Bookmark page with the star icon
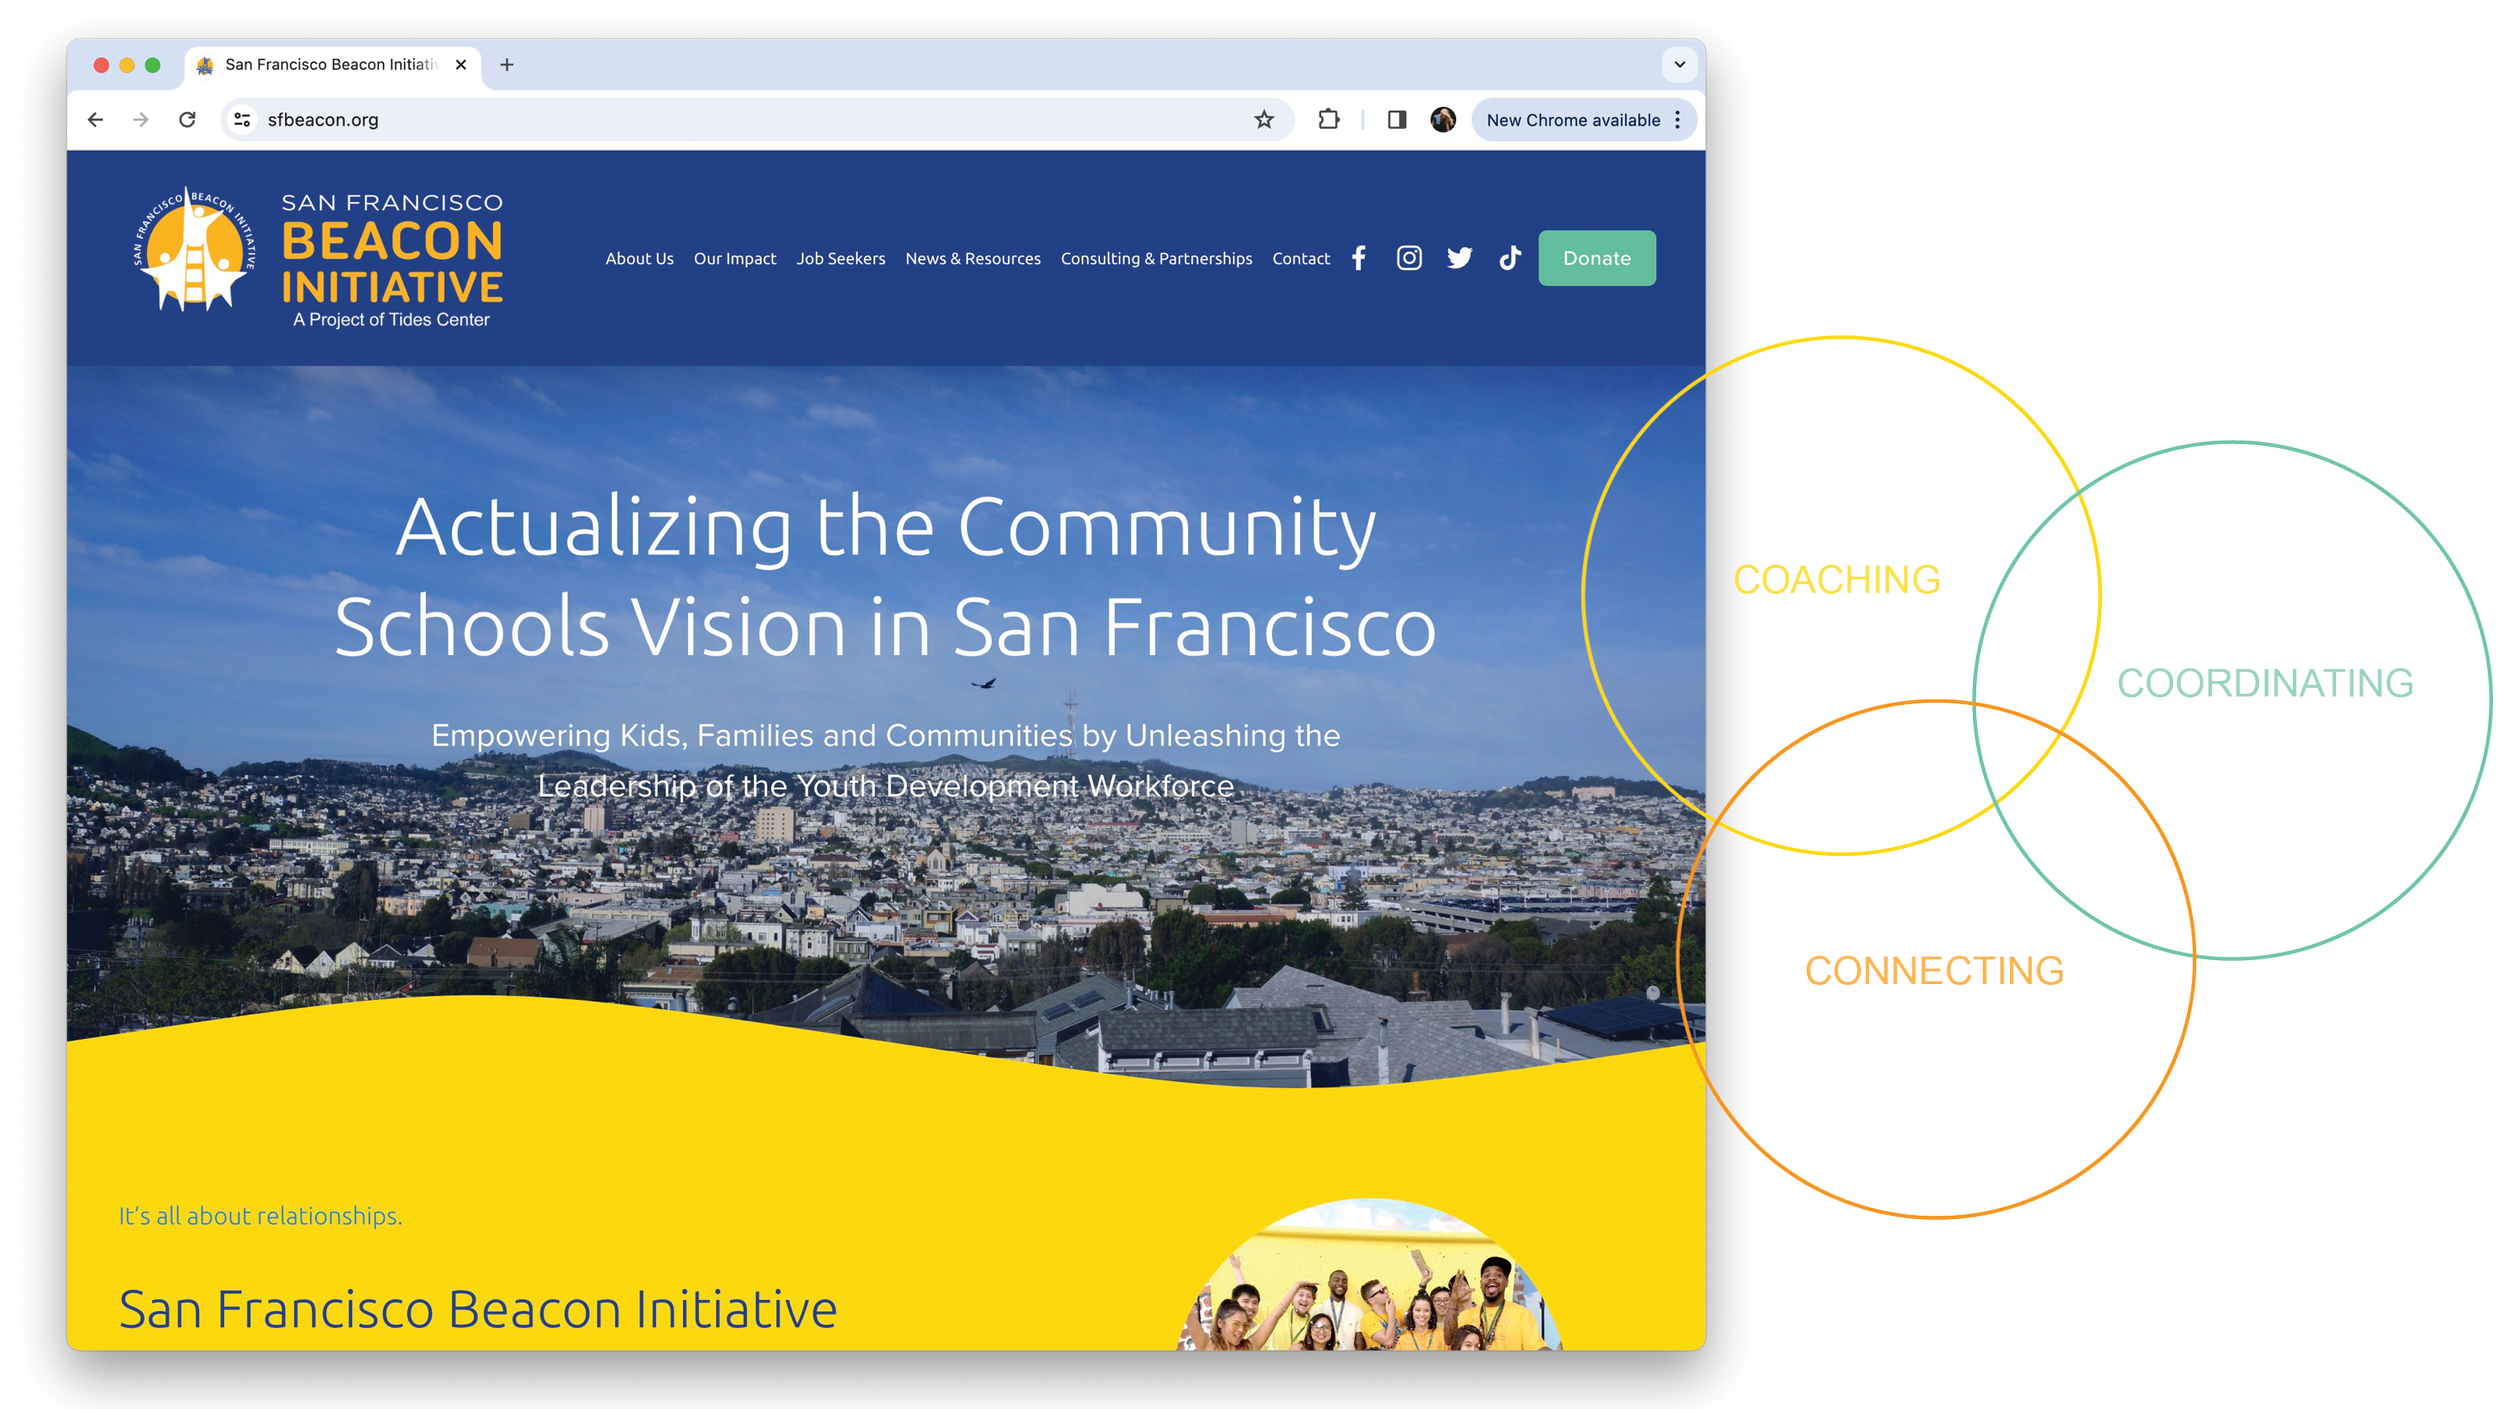The image size is (2500, 1409). click(x=1264, y=120)
